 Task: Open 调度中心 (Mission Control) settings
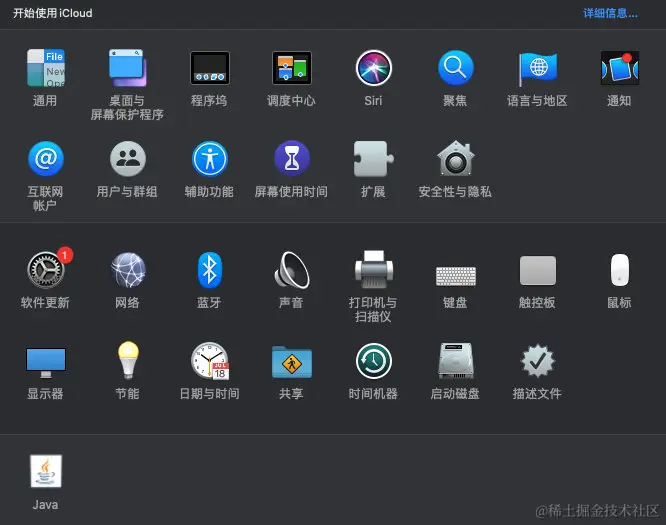tap(291, 68)
